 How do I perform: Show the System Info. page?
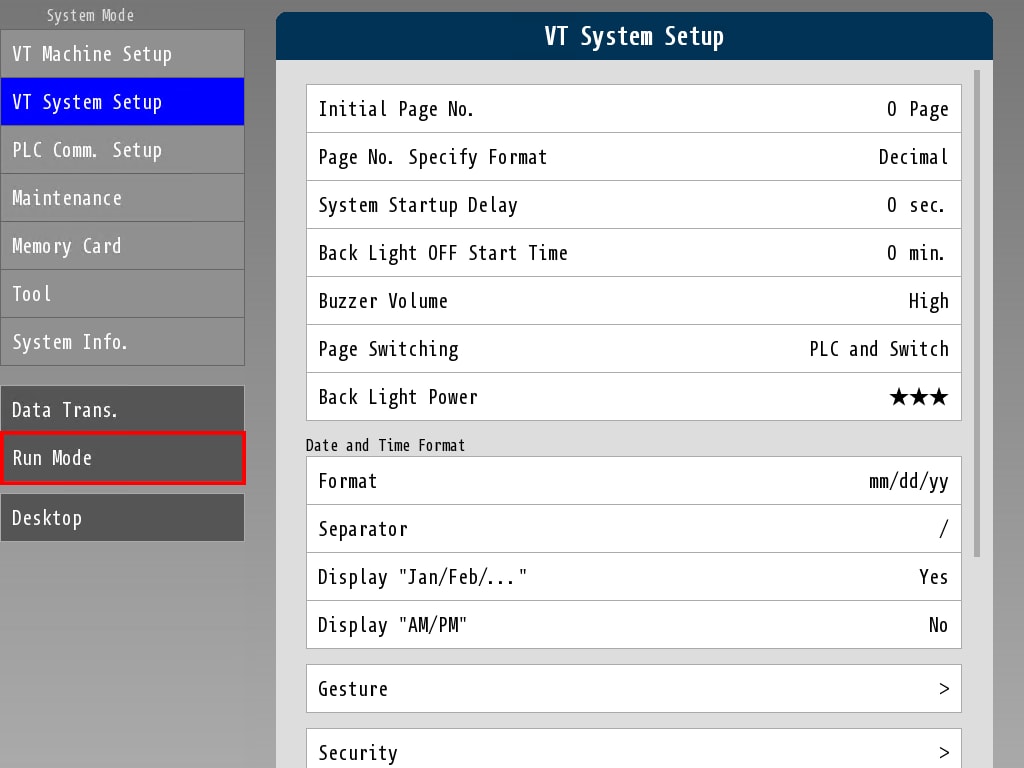[x=122, y=342]
